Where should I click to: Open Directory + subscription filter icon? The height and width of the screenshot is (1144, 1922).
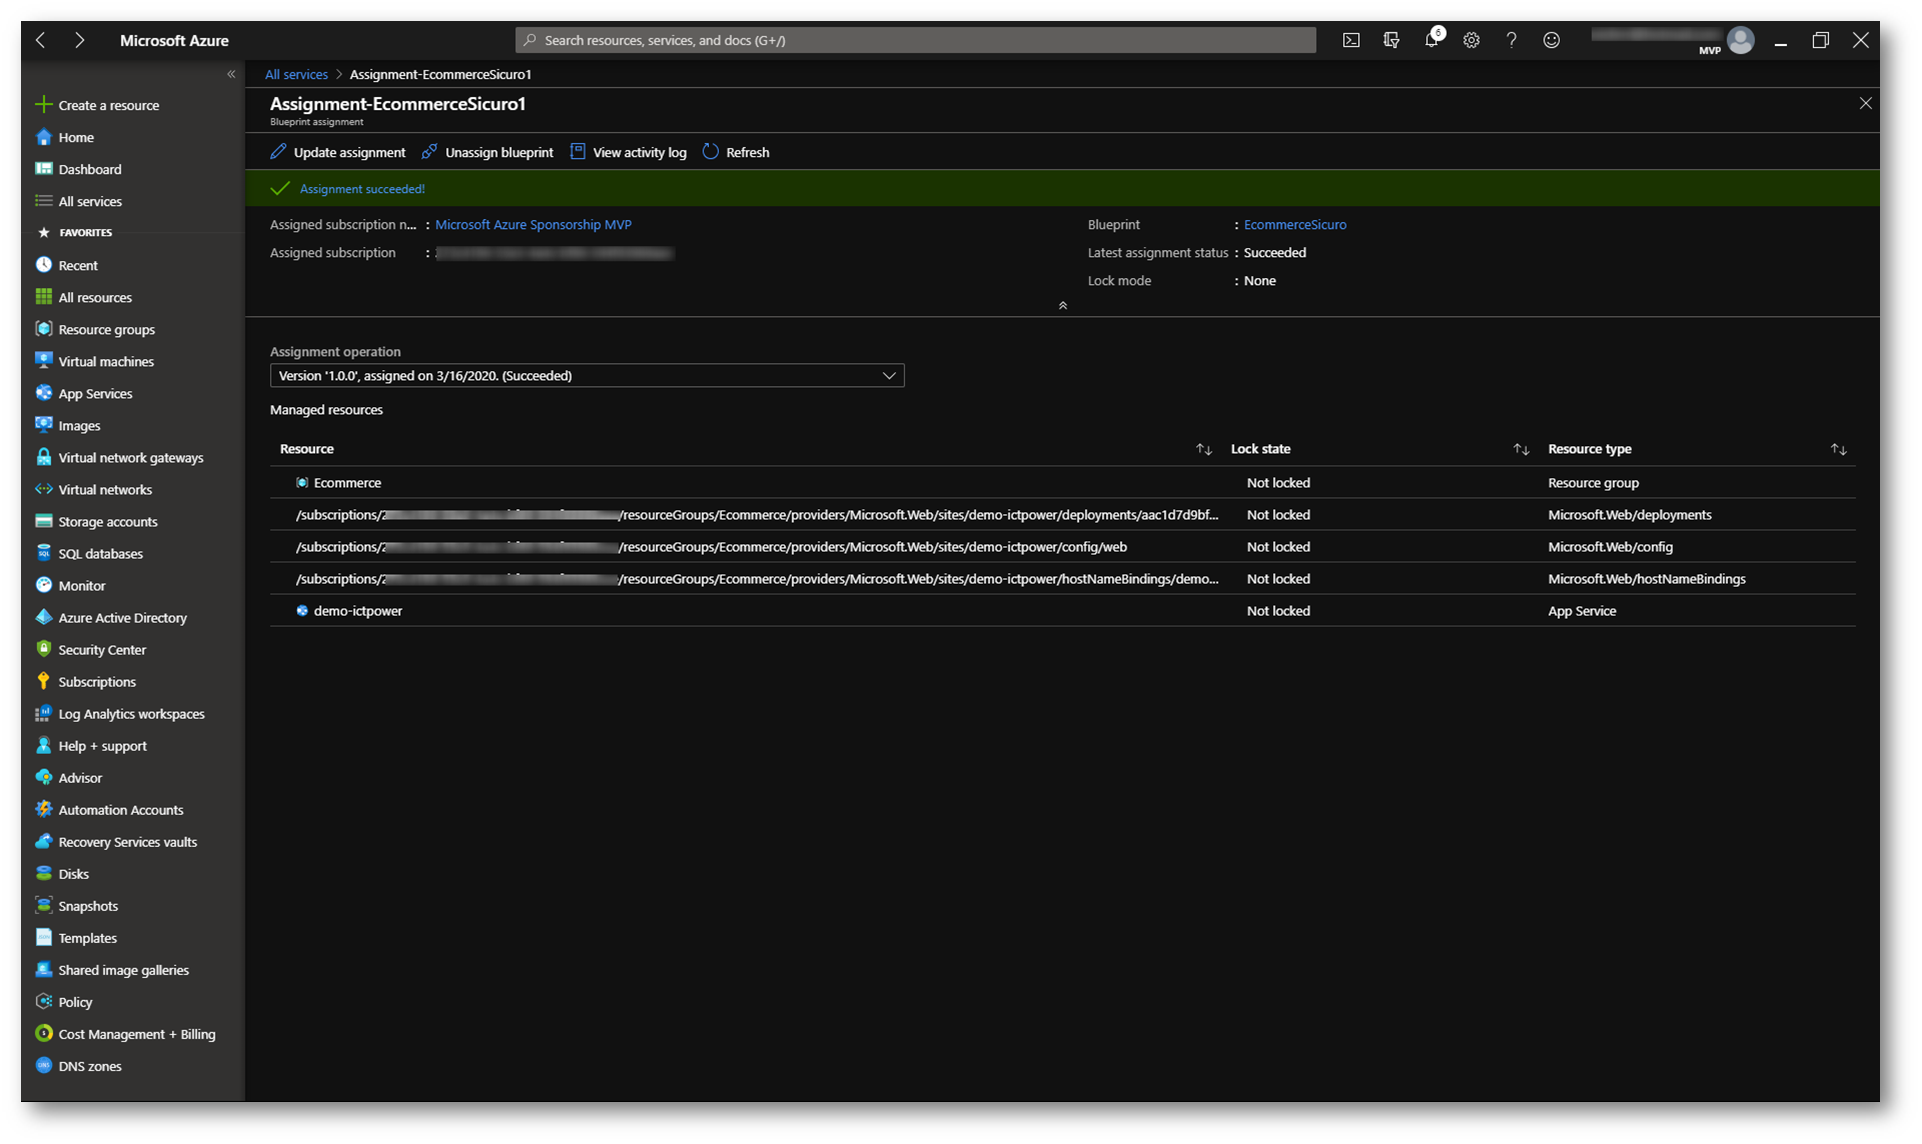point(1391,40)
